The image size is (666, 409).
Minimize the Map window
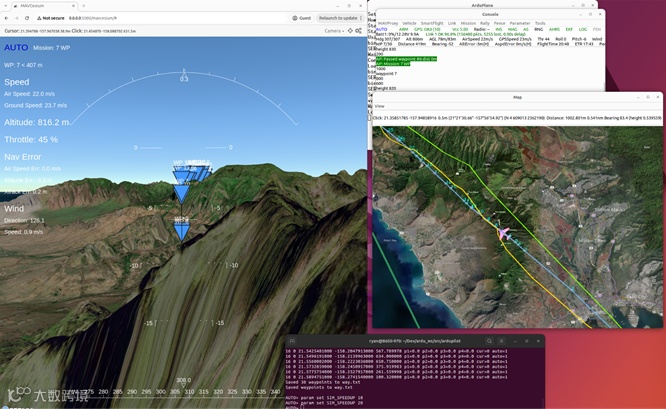pos(638,97)
